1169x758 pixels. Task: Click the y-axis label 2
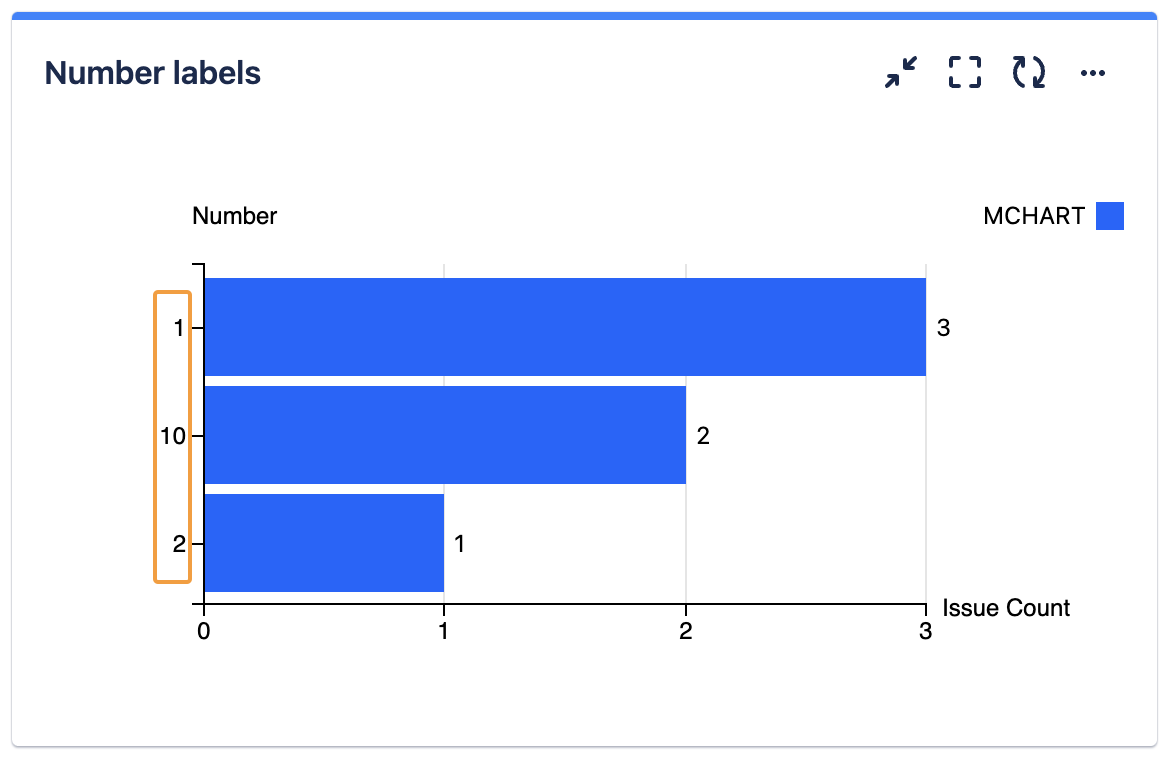click(x=179, y=544)
